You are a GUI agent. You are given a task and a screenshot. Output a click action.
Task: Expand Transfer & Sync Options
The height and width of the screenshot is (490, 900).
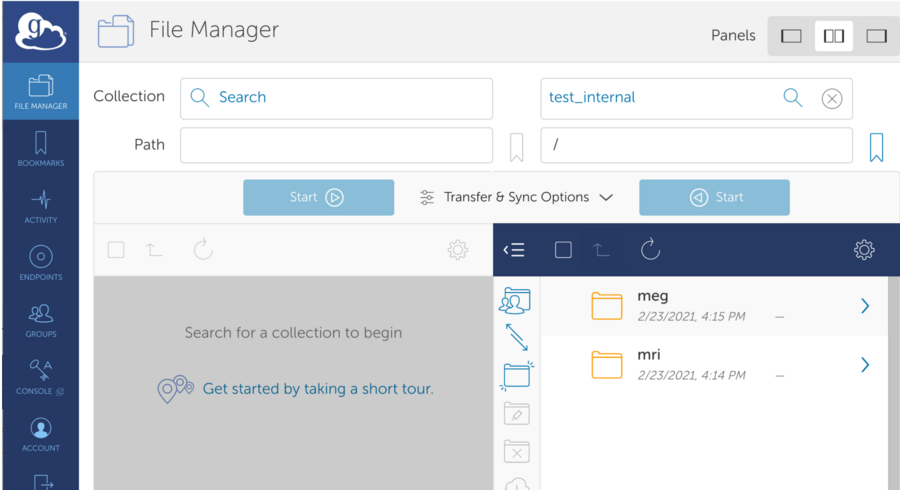coord(516,197)
